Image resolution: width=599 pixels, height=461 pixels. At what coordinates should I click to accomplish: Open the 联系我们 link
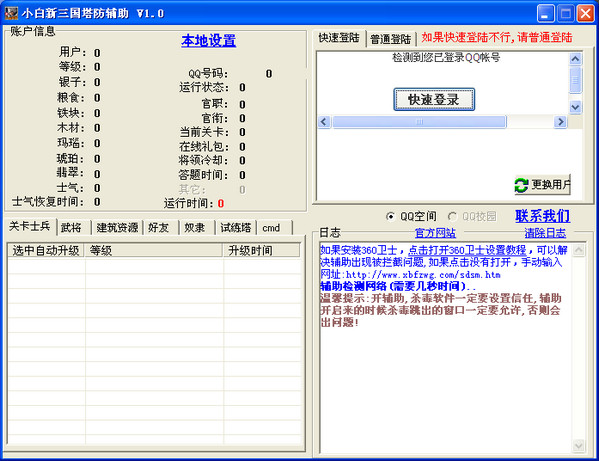point(542,216)
